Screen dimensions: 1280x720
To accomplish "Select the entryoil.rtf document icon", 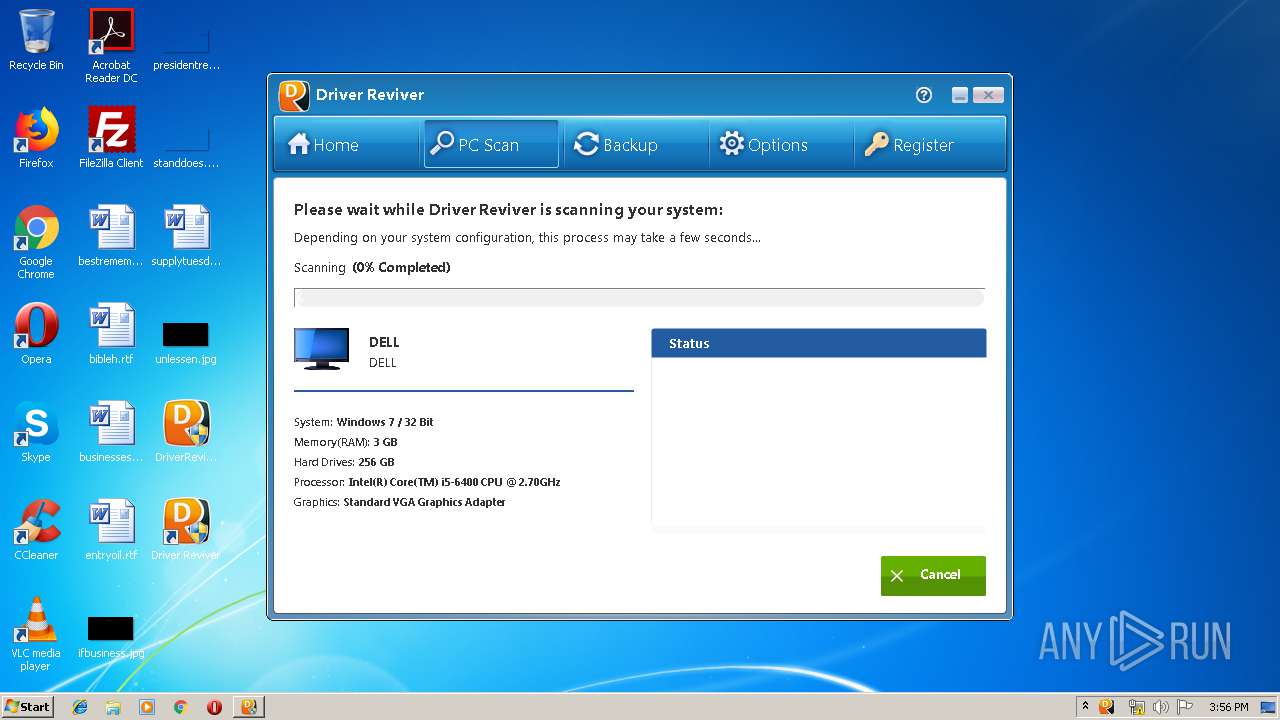I will coord(111,530).
